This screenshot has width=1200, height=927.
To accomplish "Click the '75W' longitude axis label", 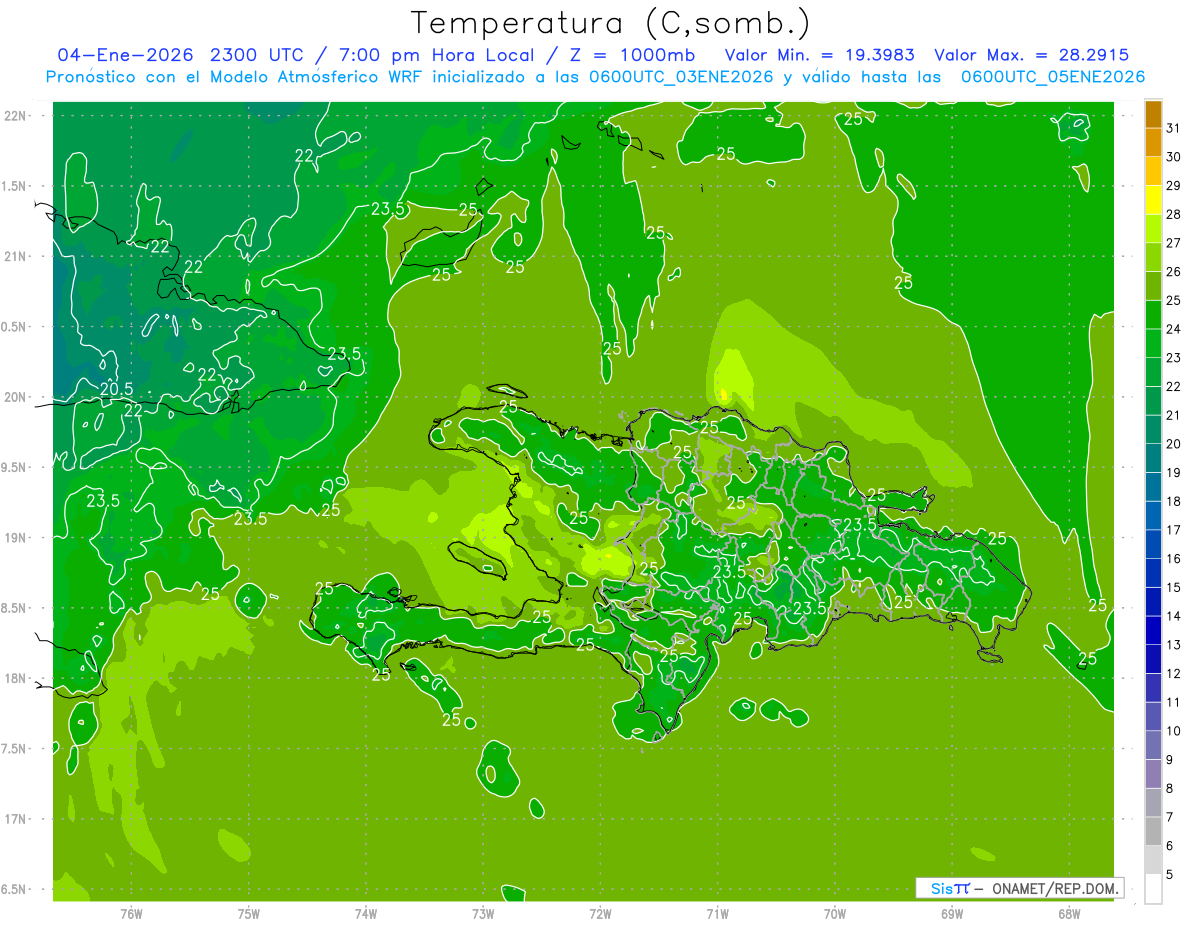I will pyautogui.click(x=249, y=913).
